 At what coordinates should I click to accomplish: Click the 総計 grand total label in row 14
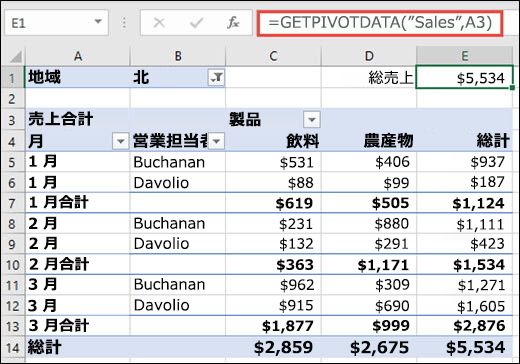coord(78,348)
